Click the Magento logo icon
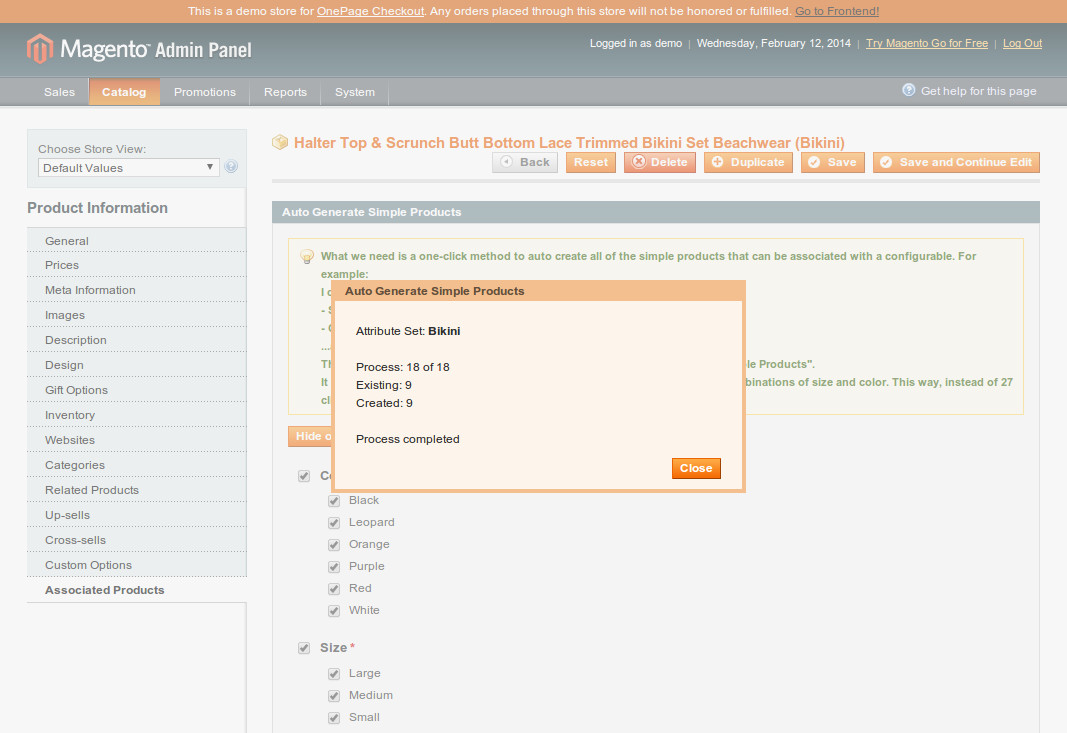 click(39, 49)
